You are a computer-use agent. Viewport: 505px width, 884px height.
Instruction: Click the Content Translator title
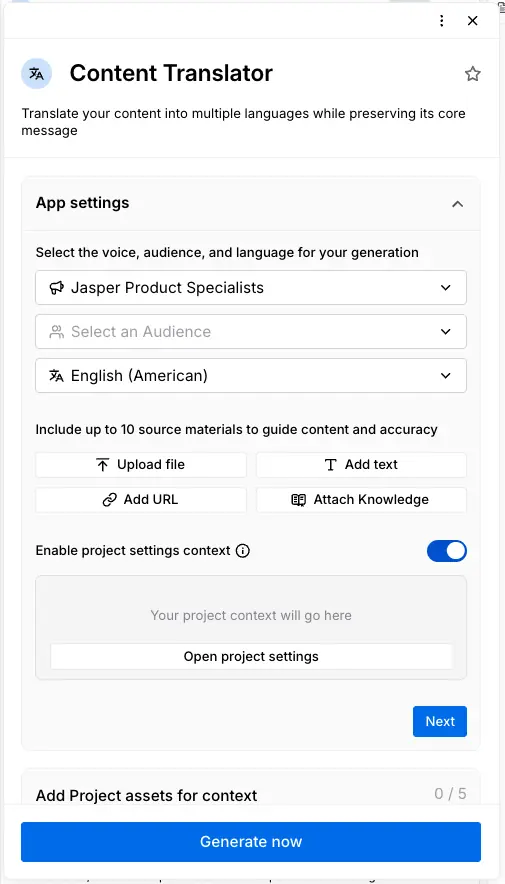pyautogui.click(x=171, y=73)
